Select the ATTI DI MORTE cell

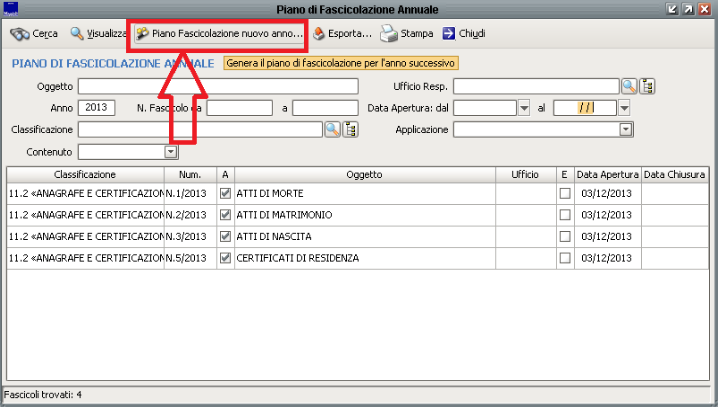[x=364, y=193]
